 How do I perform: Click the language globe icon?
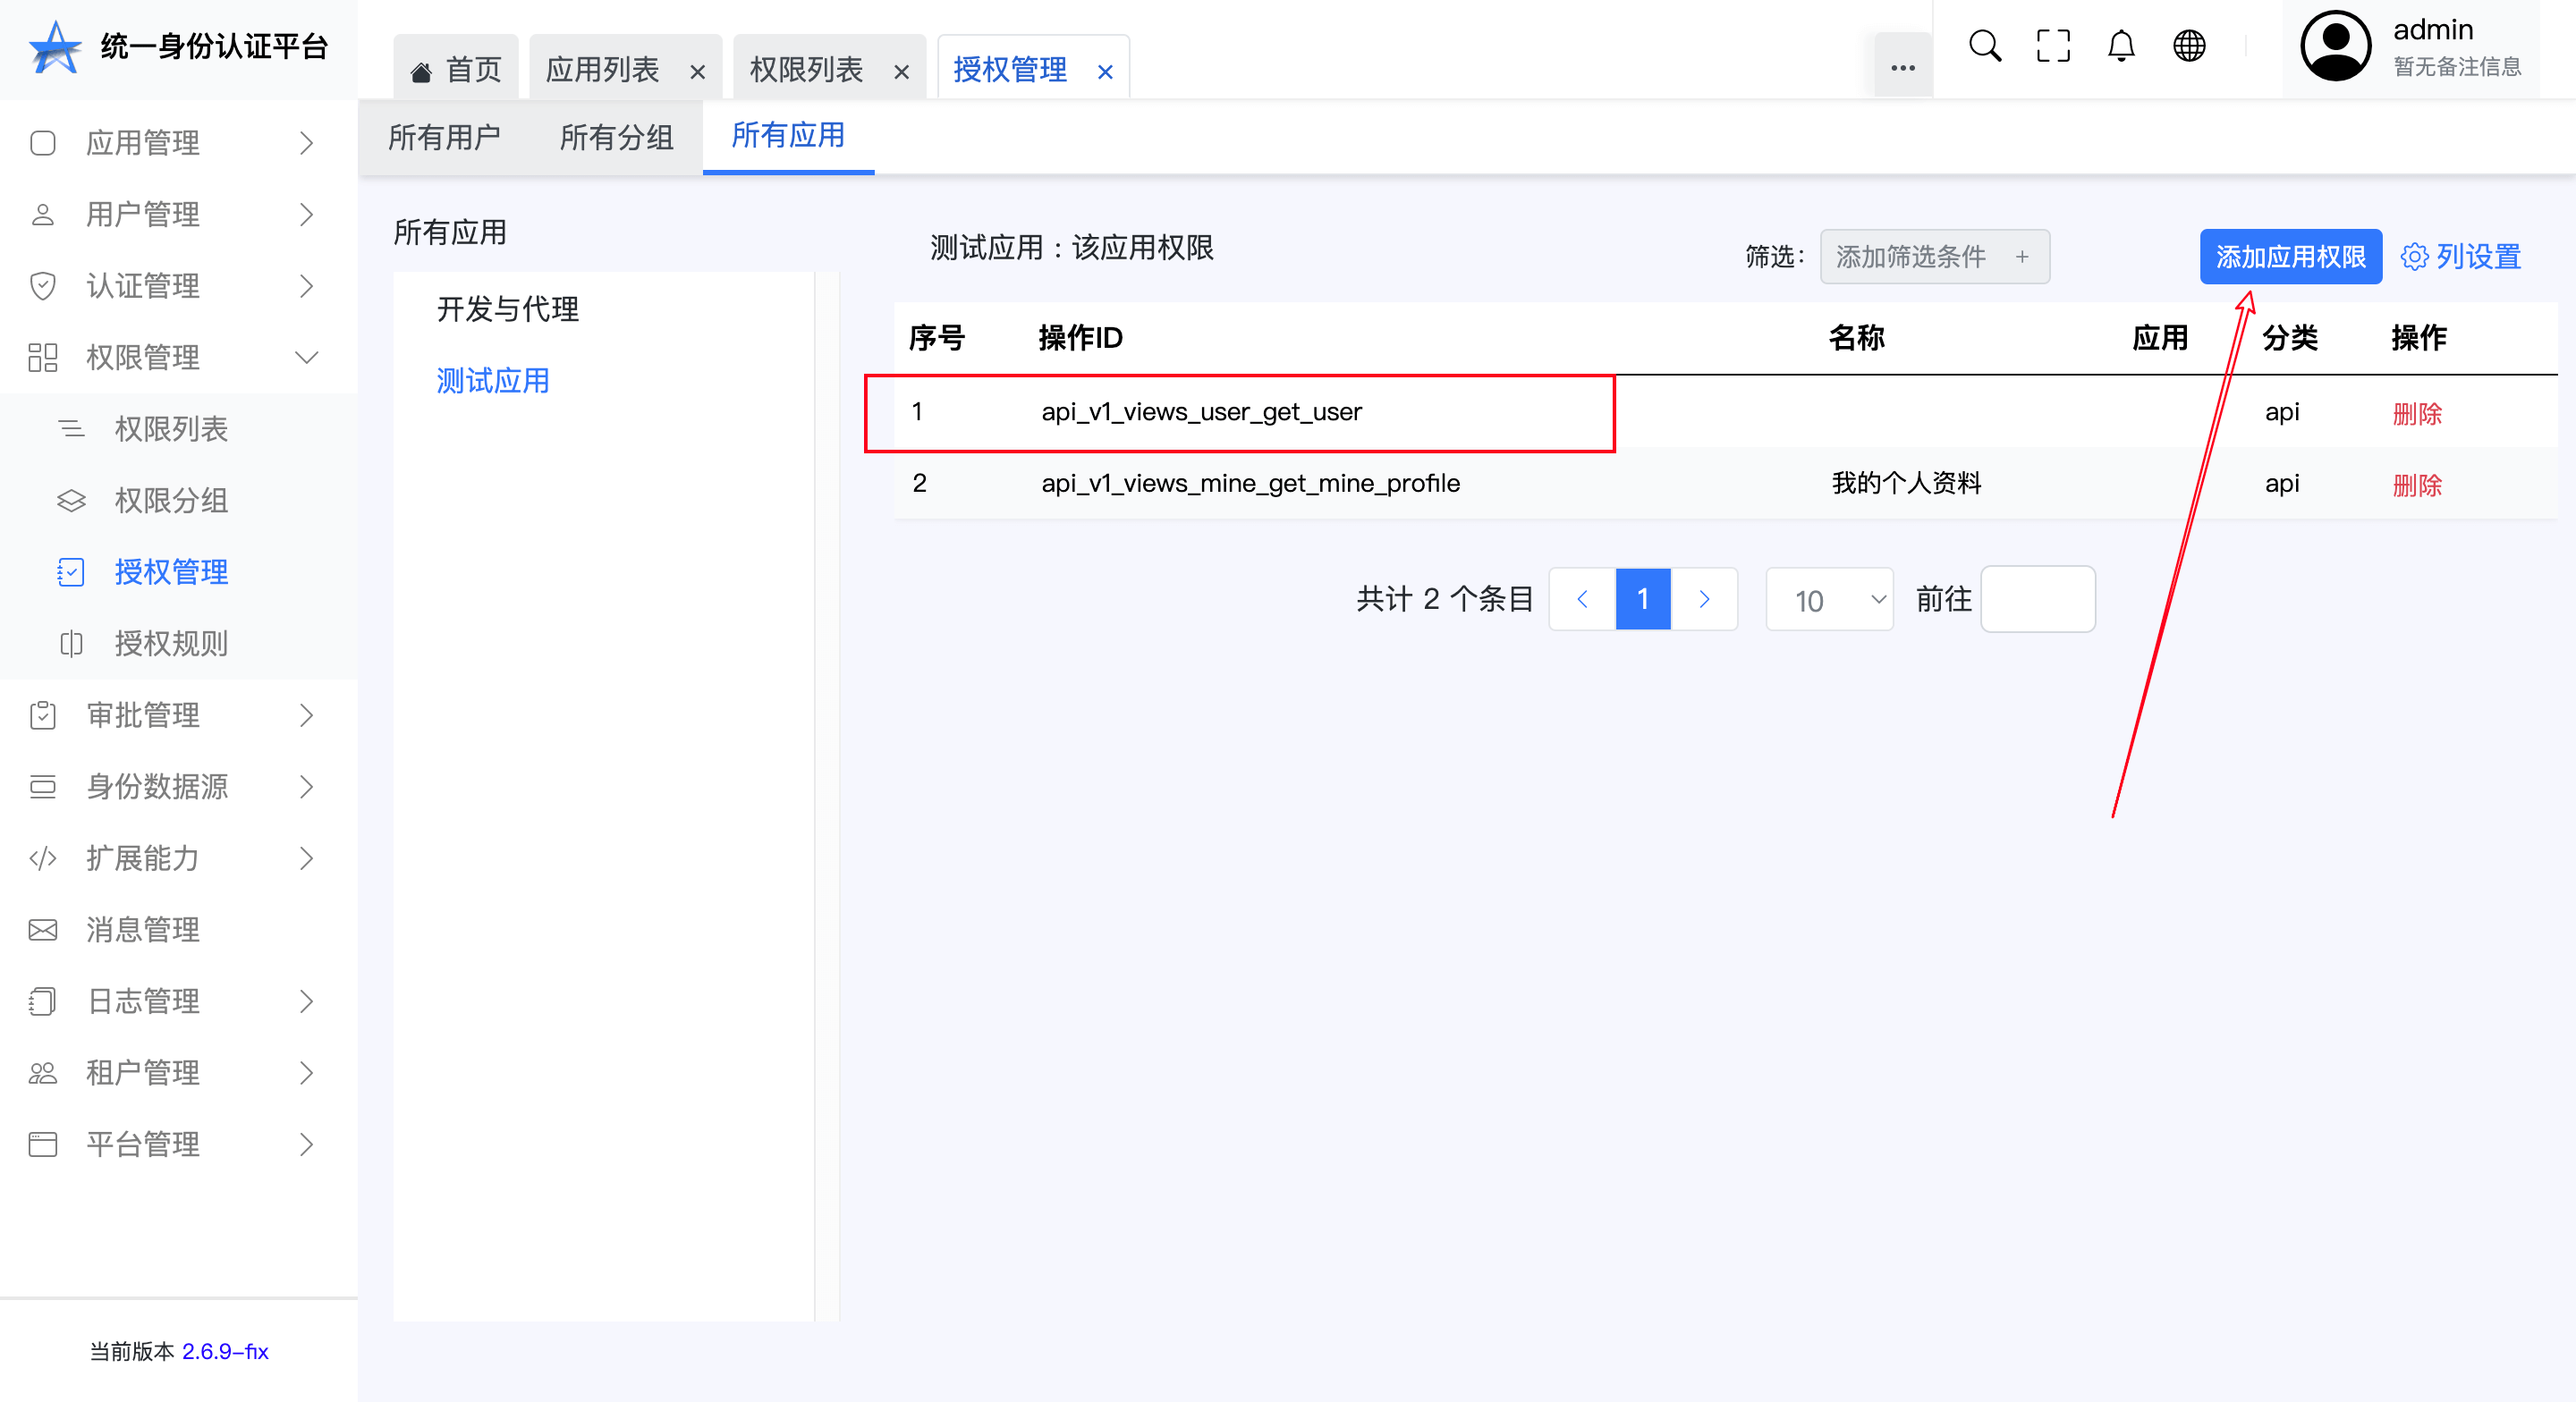pyautogui.click(x=2188, y=46)
